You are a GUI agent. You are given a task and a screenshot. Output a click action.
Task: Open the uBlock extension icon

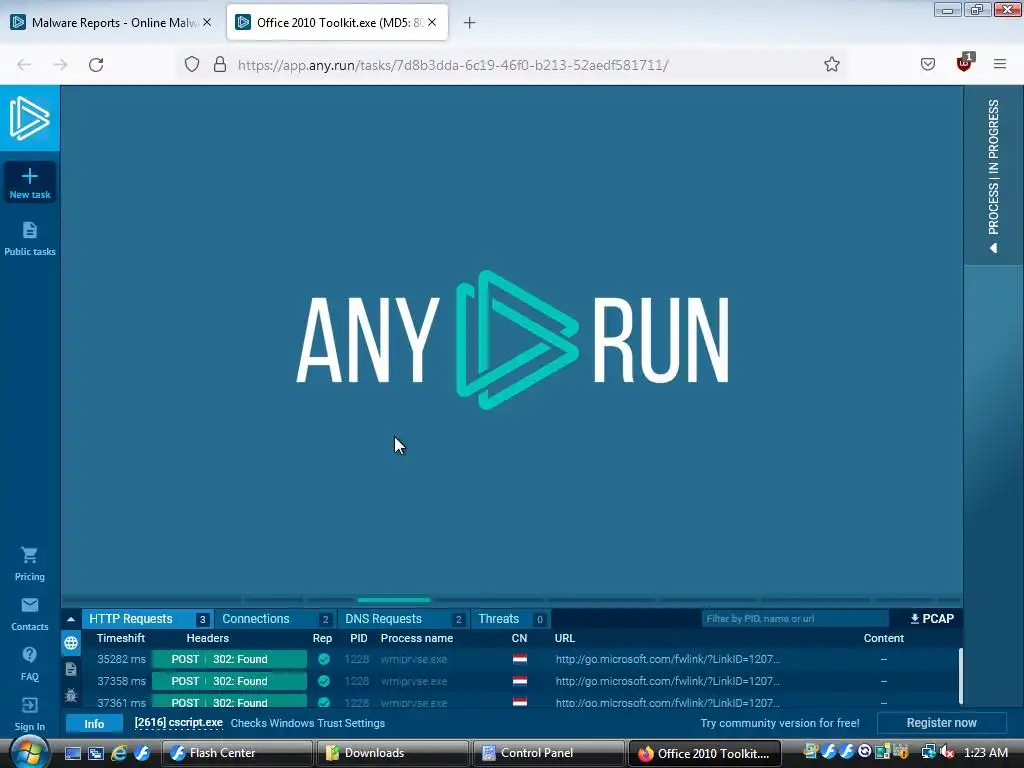[x=964, y=63]
